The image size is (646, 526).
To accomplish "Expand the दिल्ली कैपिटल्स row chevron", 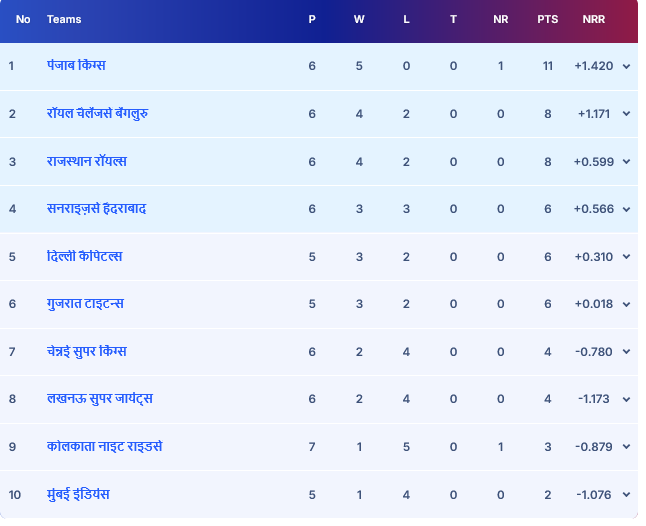I will pyautogui.click(x=626, y=257).
